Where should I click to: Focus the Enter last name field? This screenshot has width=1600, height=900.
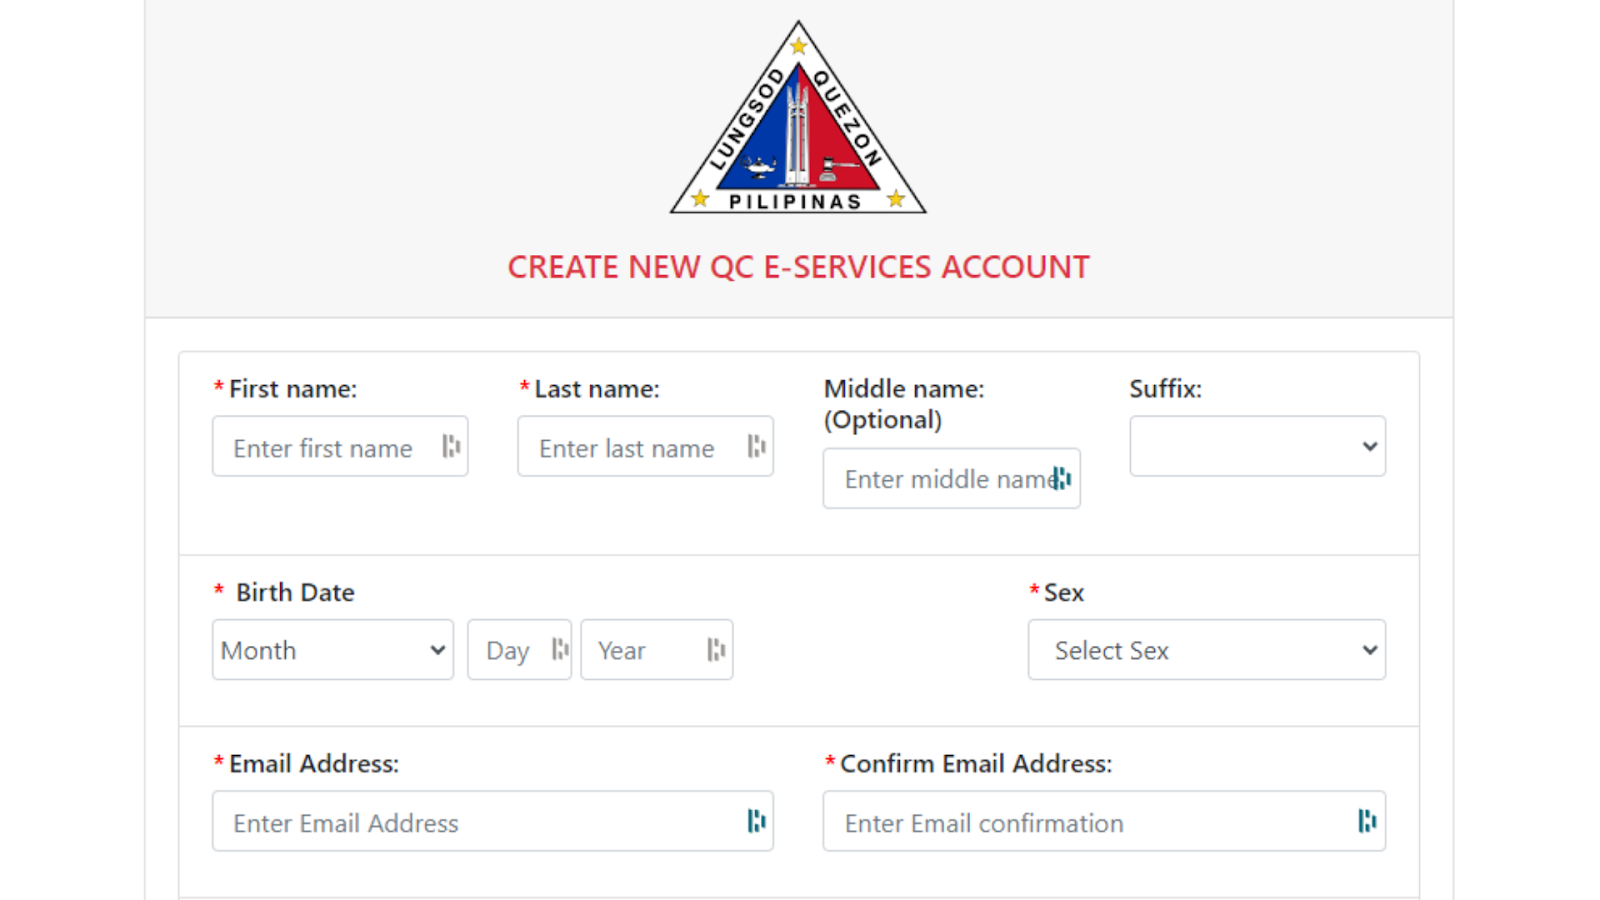click(x=645, y=446)
